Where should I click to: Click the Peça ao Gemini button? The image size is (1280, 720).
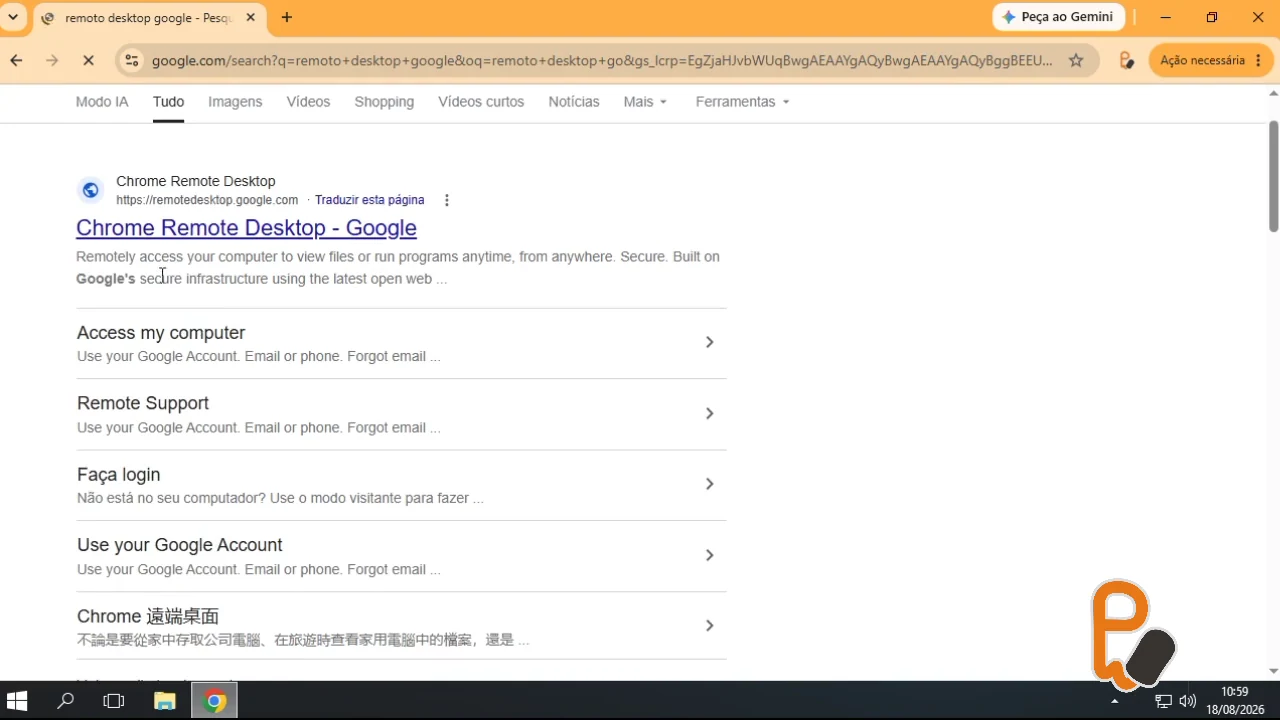[1059, 17]
